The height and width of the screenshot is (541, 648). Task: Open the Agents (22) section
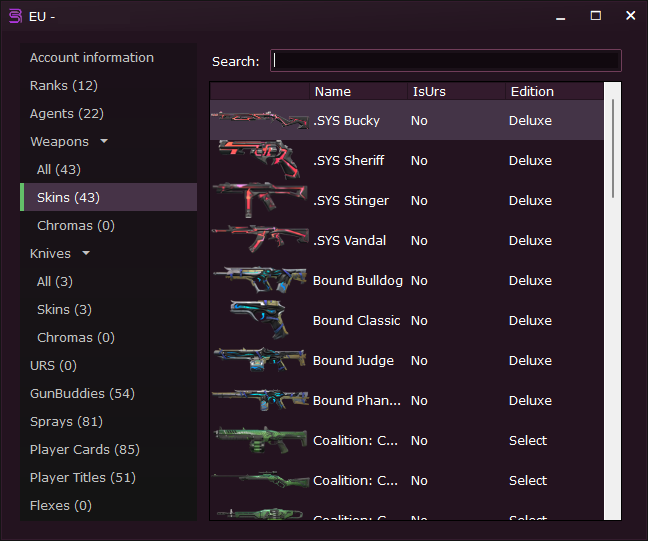67,114
